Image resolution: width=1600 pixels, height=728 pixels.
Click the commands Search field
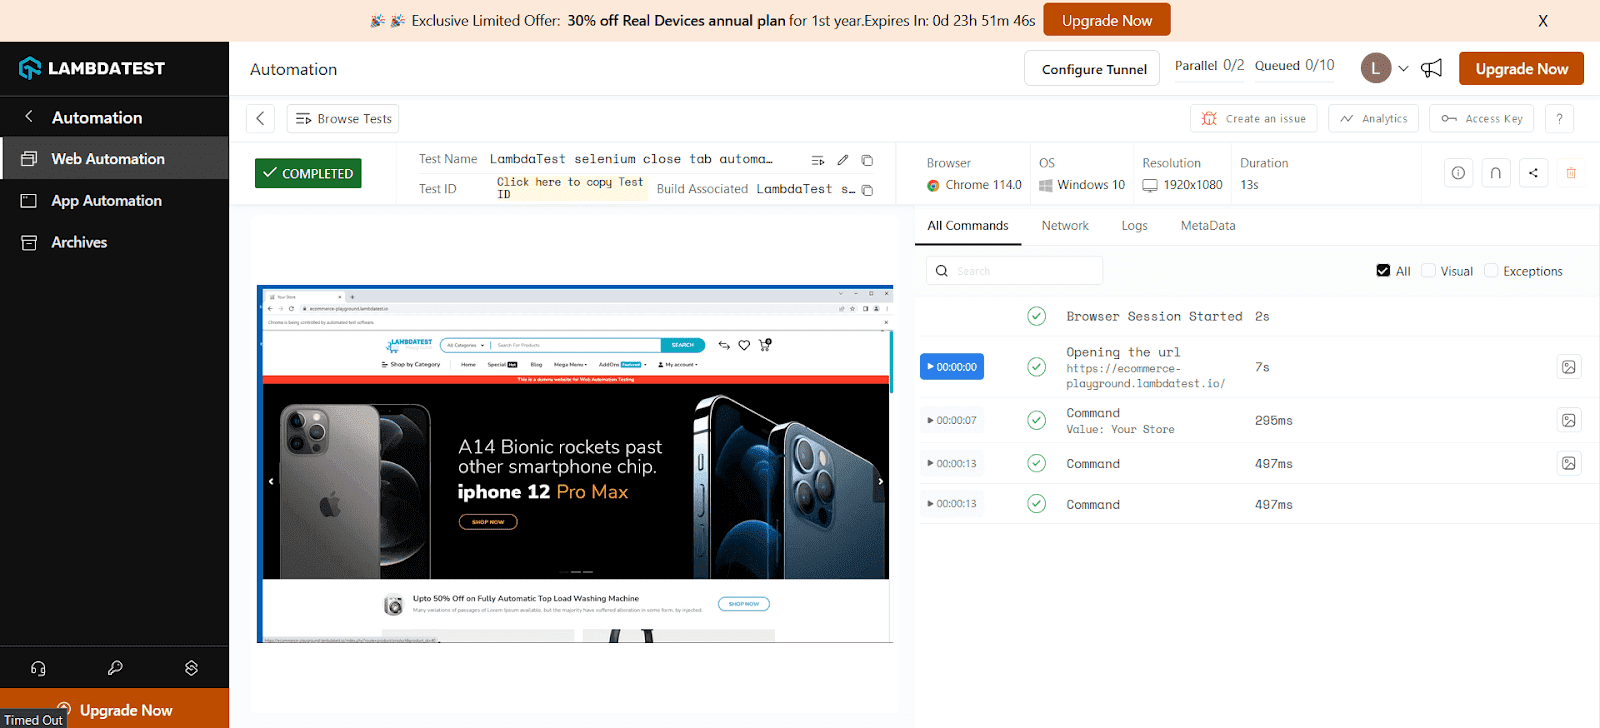coord(1015,270)
